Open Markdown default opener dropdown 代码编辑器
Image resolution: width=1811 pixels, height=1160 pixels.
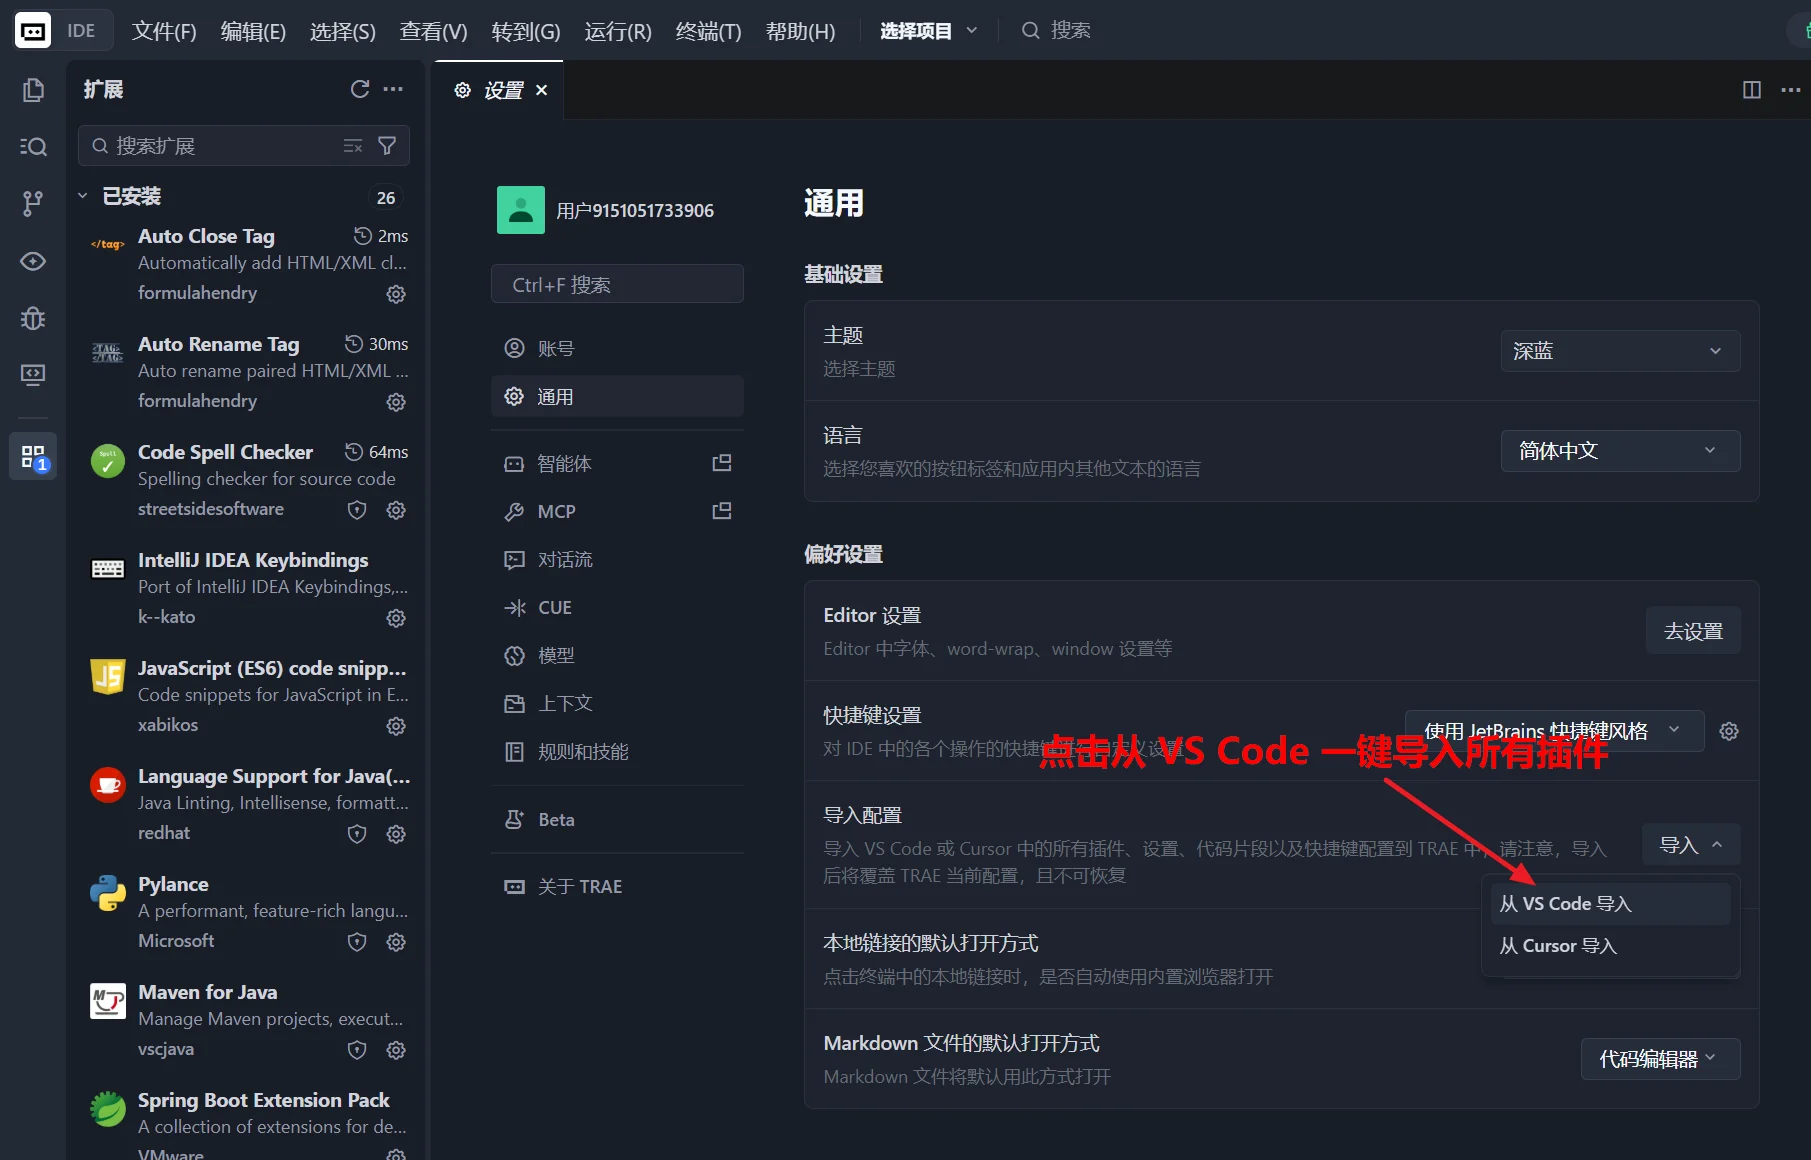pos(1660,1059)
